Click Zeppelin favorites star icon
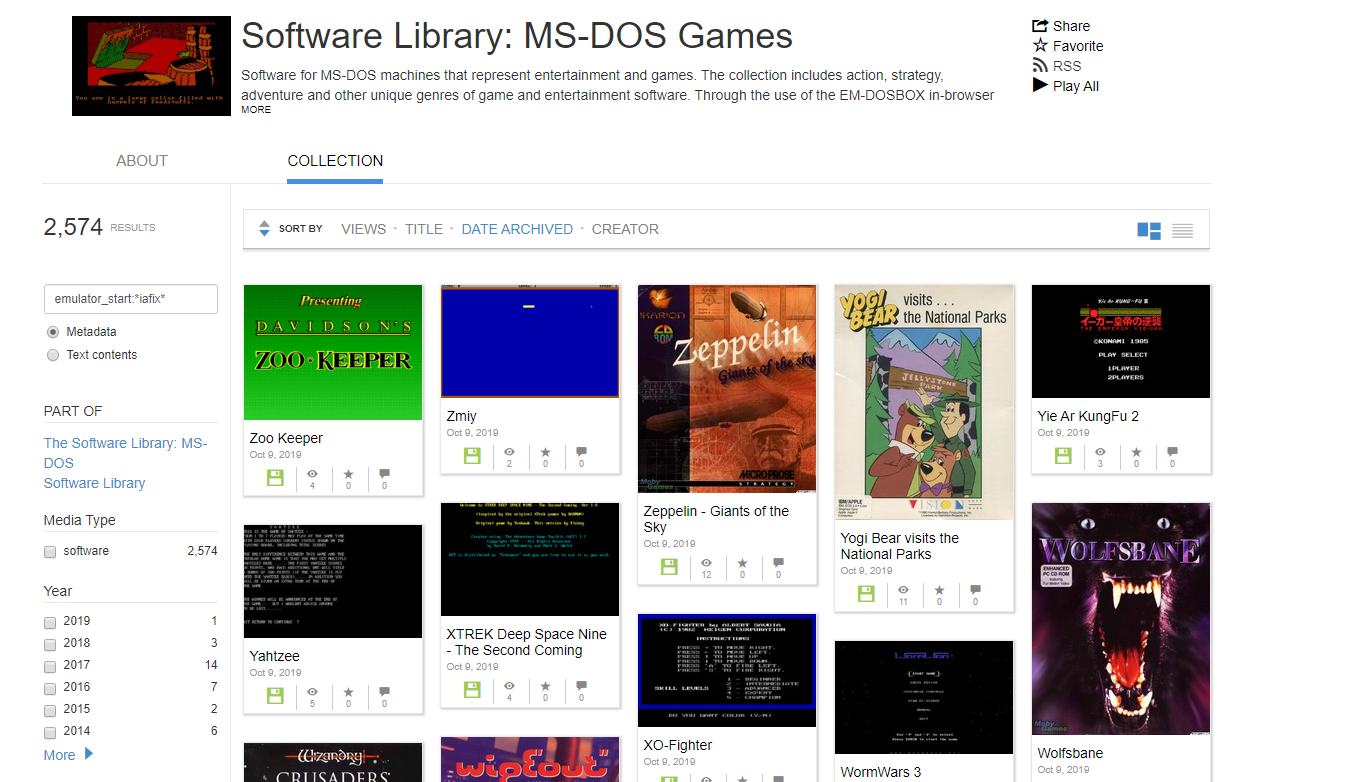Screen dimensions: 1361x782 [742, 562]
